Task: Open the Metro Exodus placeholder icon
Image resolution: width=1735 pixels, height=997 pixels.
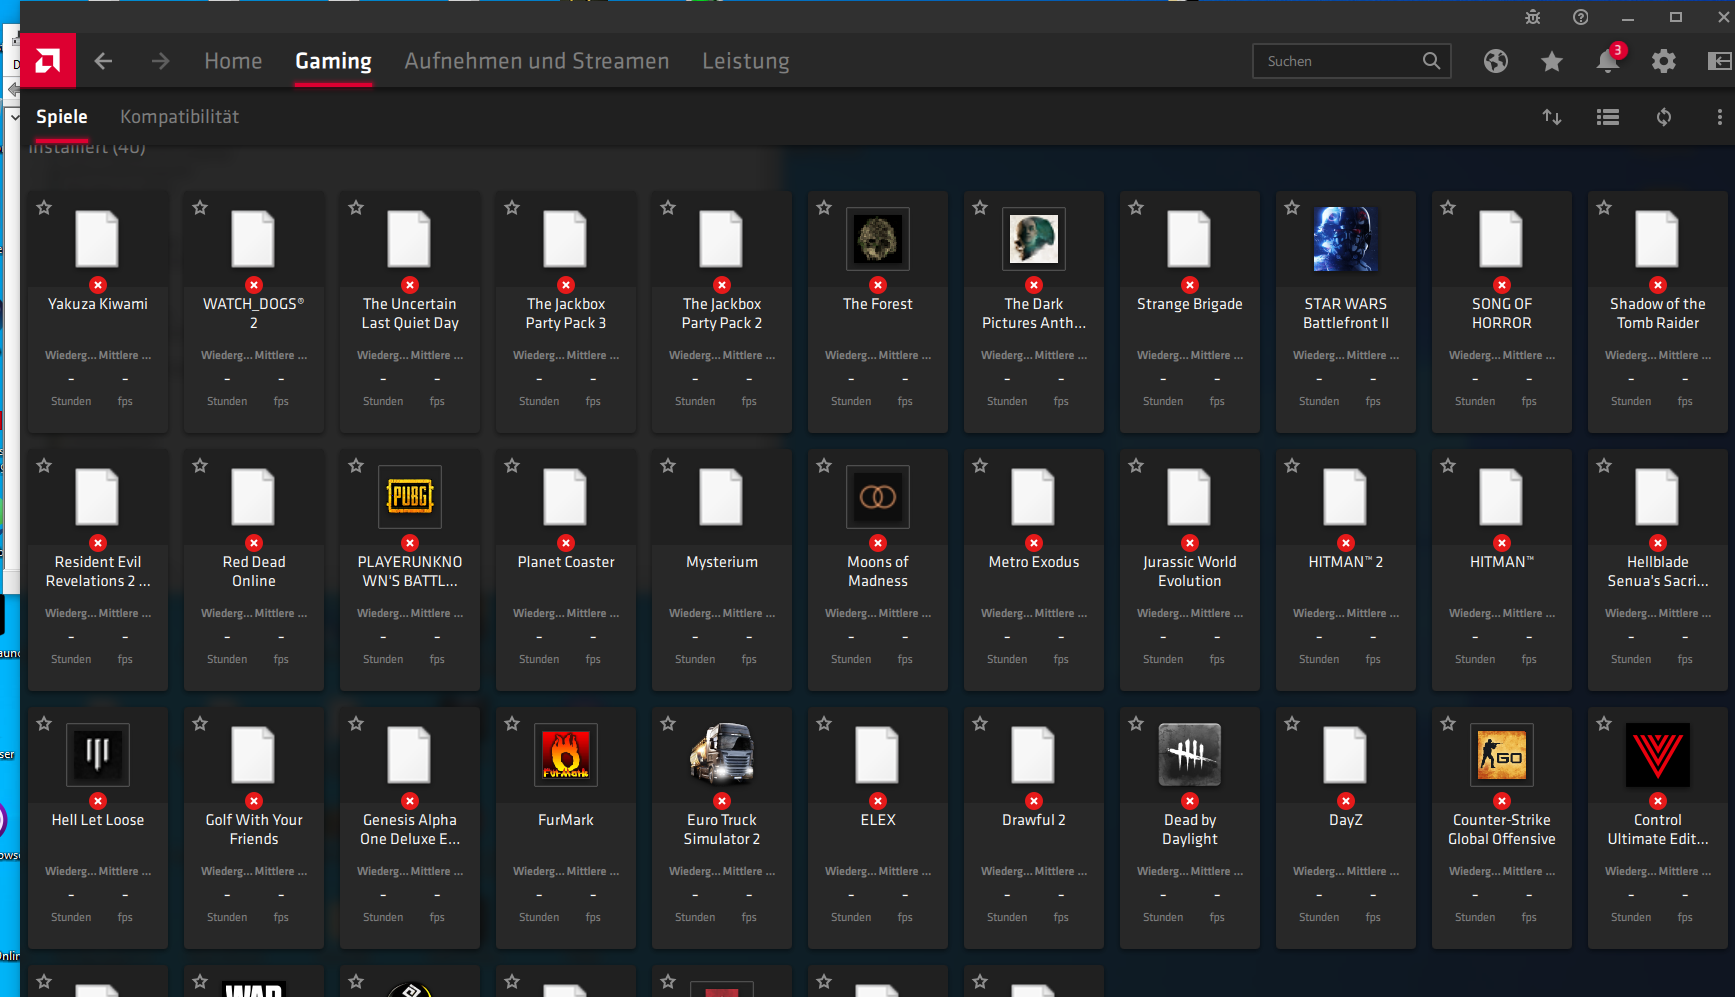Action: (x=1034, y=497)
